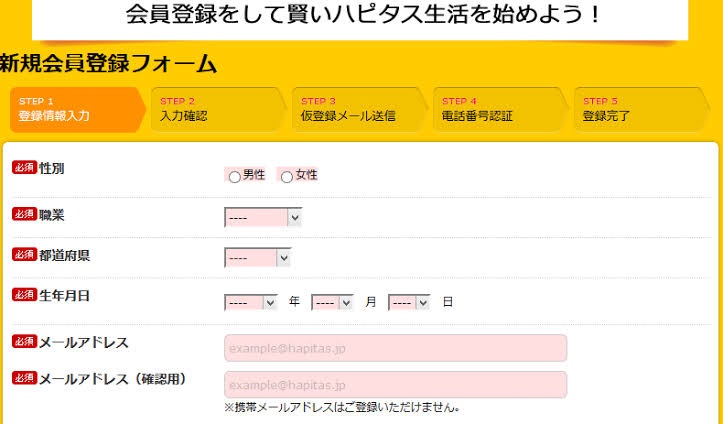The width and height of the screenshot is (723, 424).
Task: Select the 男性 radio button
Action: [x=235, y=177]
